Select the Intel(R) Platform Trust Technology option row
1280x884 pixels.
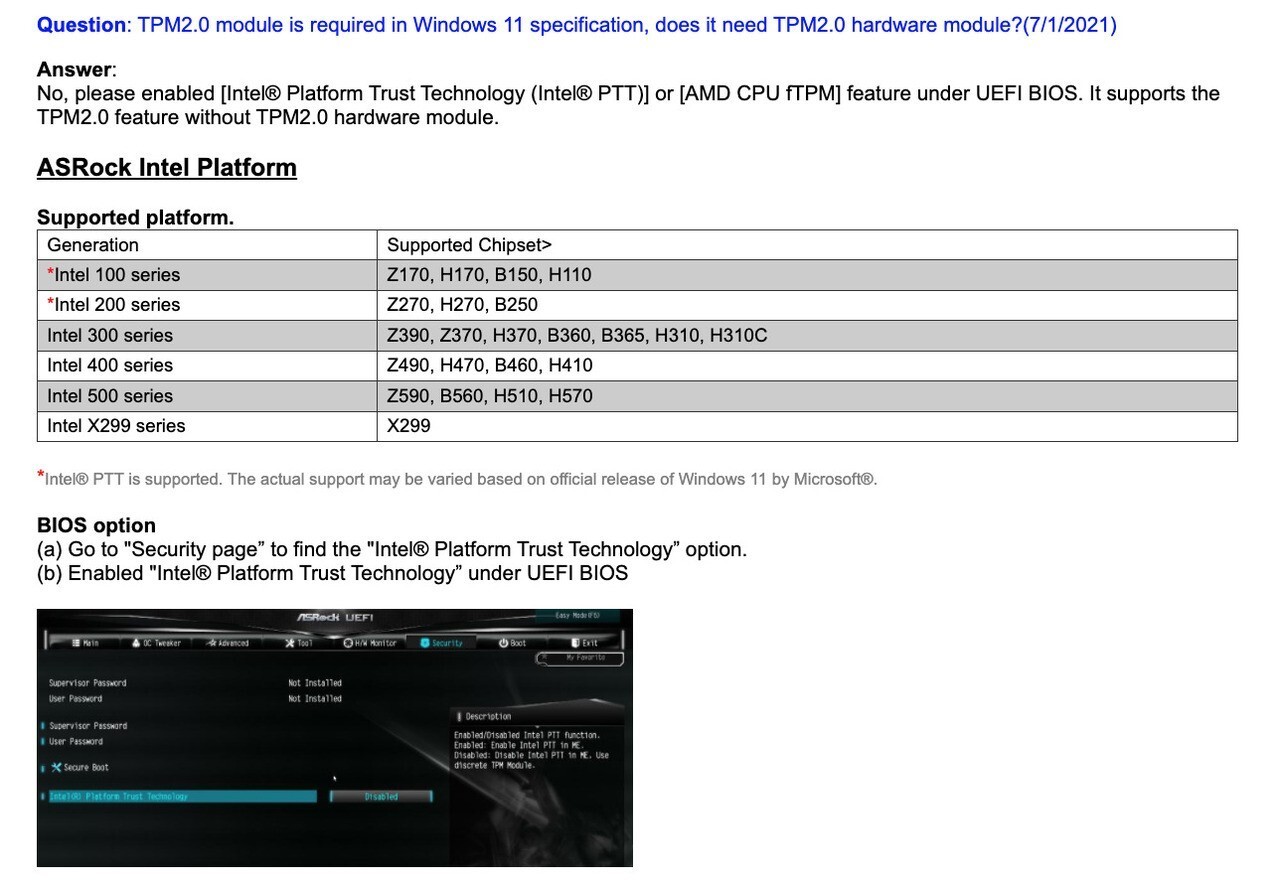click(182, 797)
